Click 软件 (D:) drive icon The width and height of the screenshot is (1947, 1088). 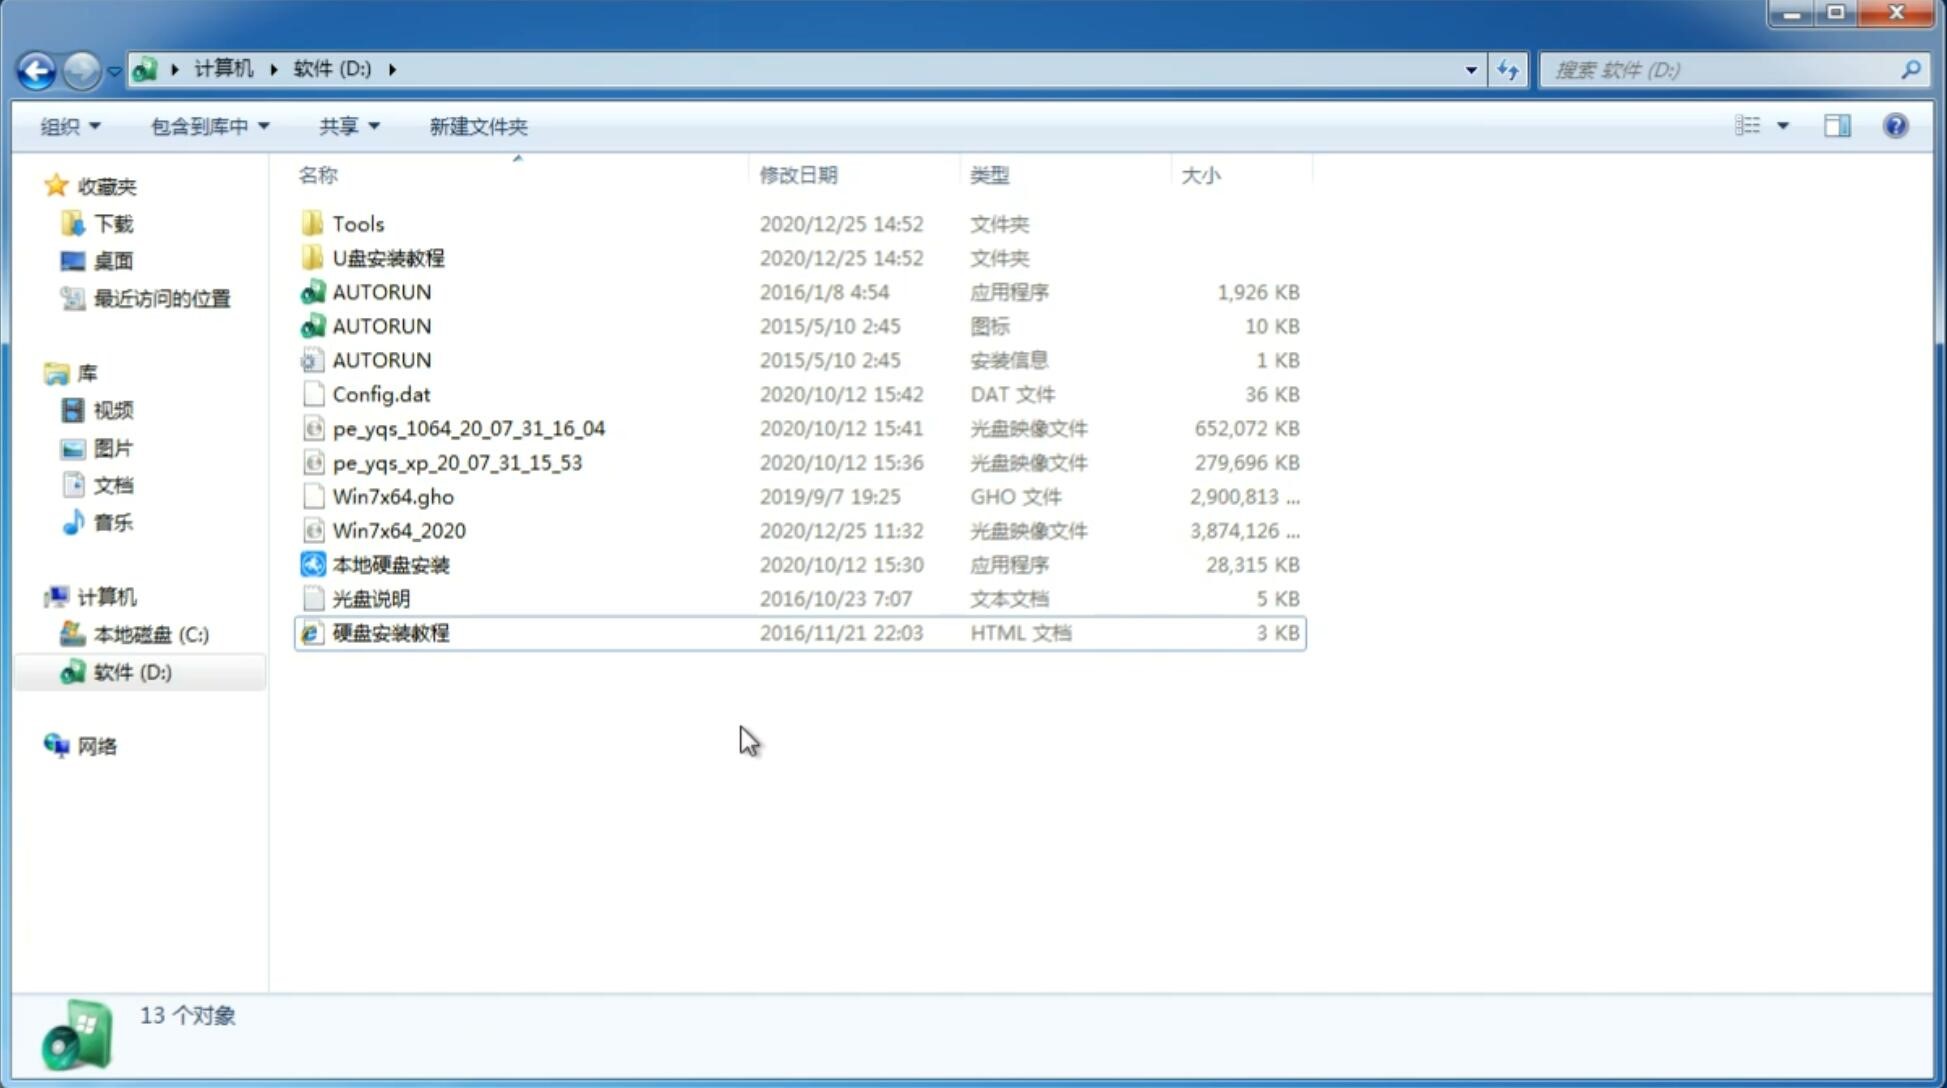(x=71, y=672)
